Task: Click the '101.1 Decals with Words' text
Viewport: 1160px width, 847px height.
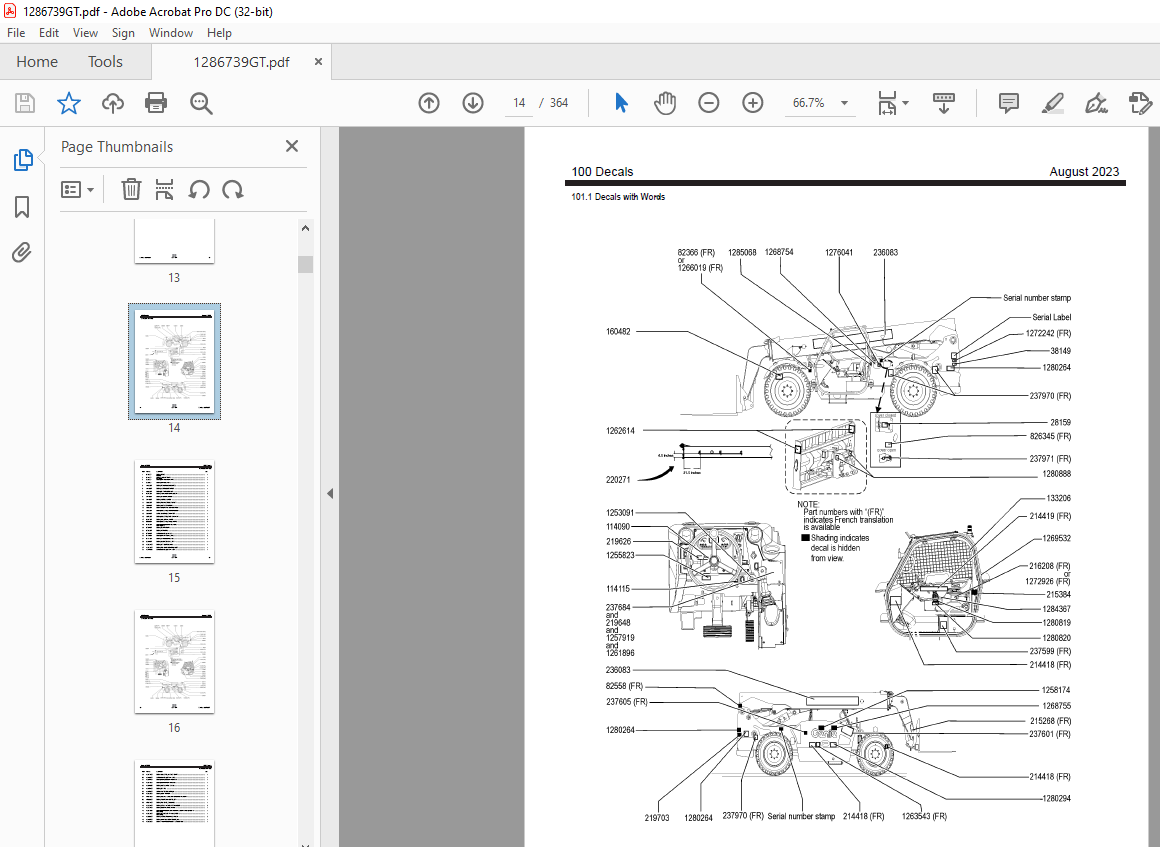Action: 618,197
